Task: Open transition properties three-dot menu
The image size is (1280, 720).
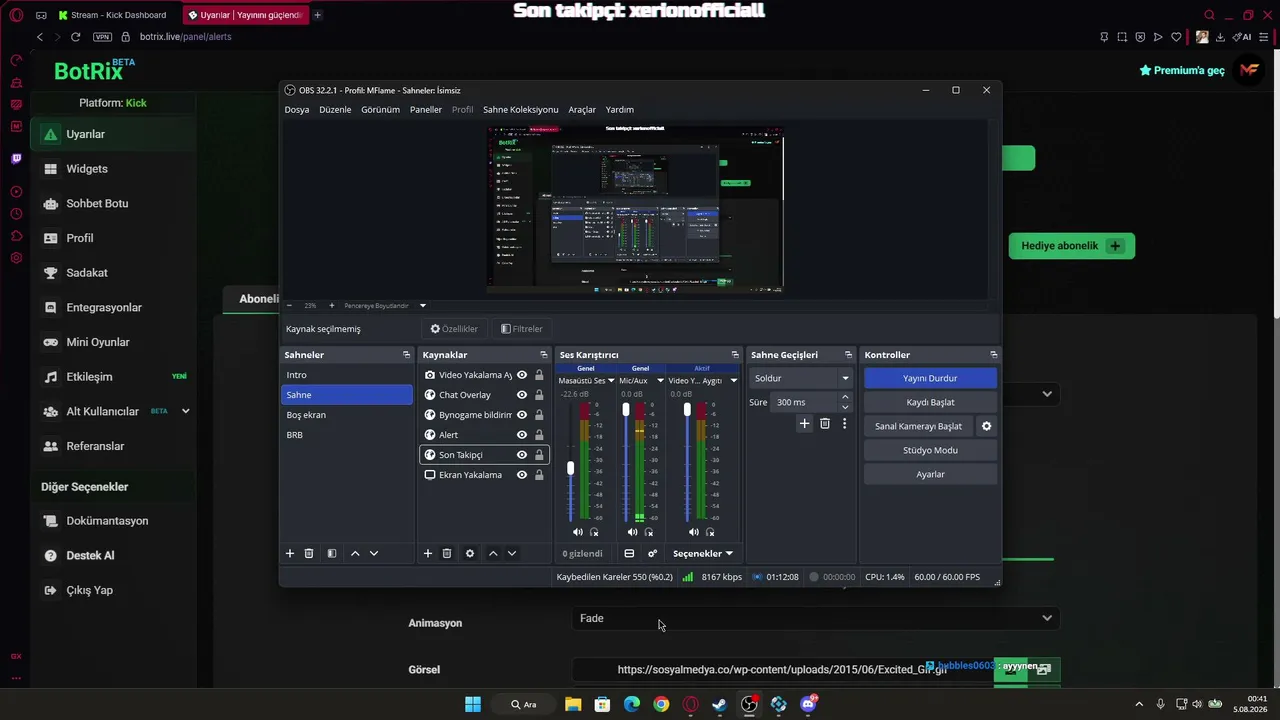Action: coord(844,424)
